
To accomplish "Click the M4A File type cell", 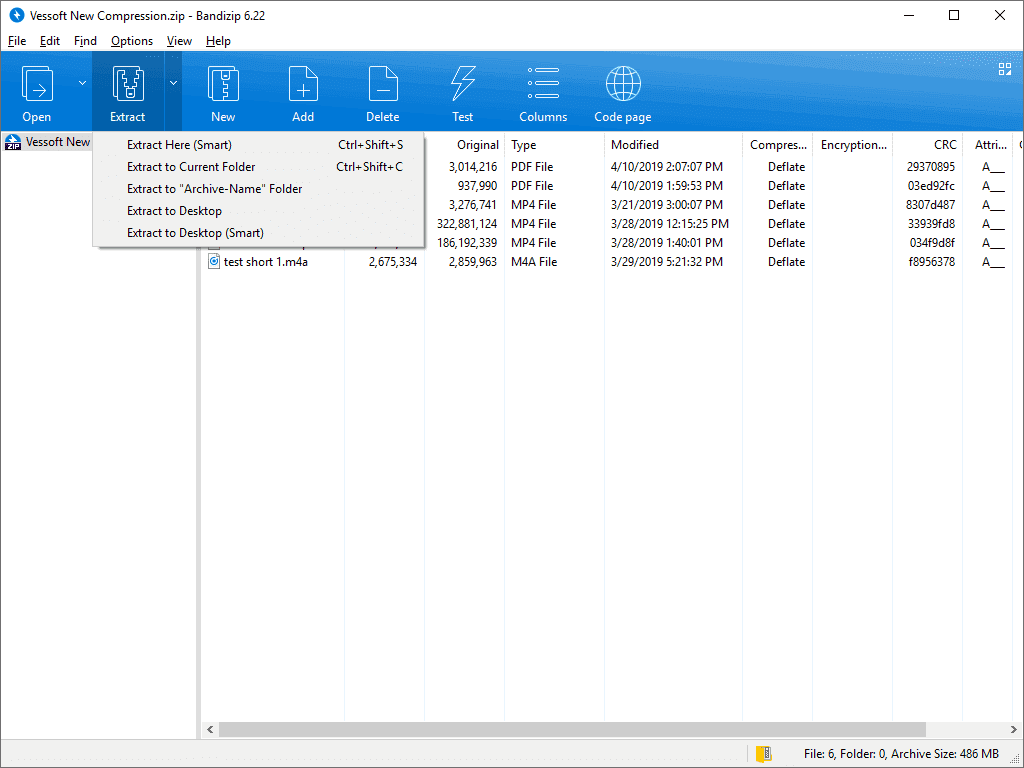I will coord(534,262).
